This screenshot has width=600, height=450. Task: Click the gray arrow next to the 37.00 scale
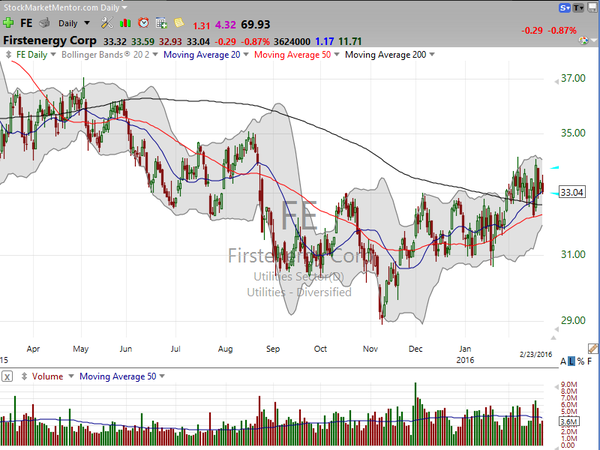[556, 82]
